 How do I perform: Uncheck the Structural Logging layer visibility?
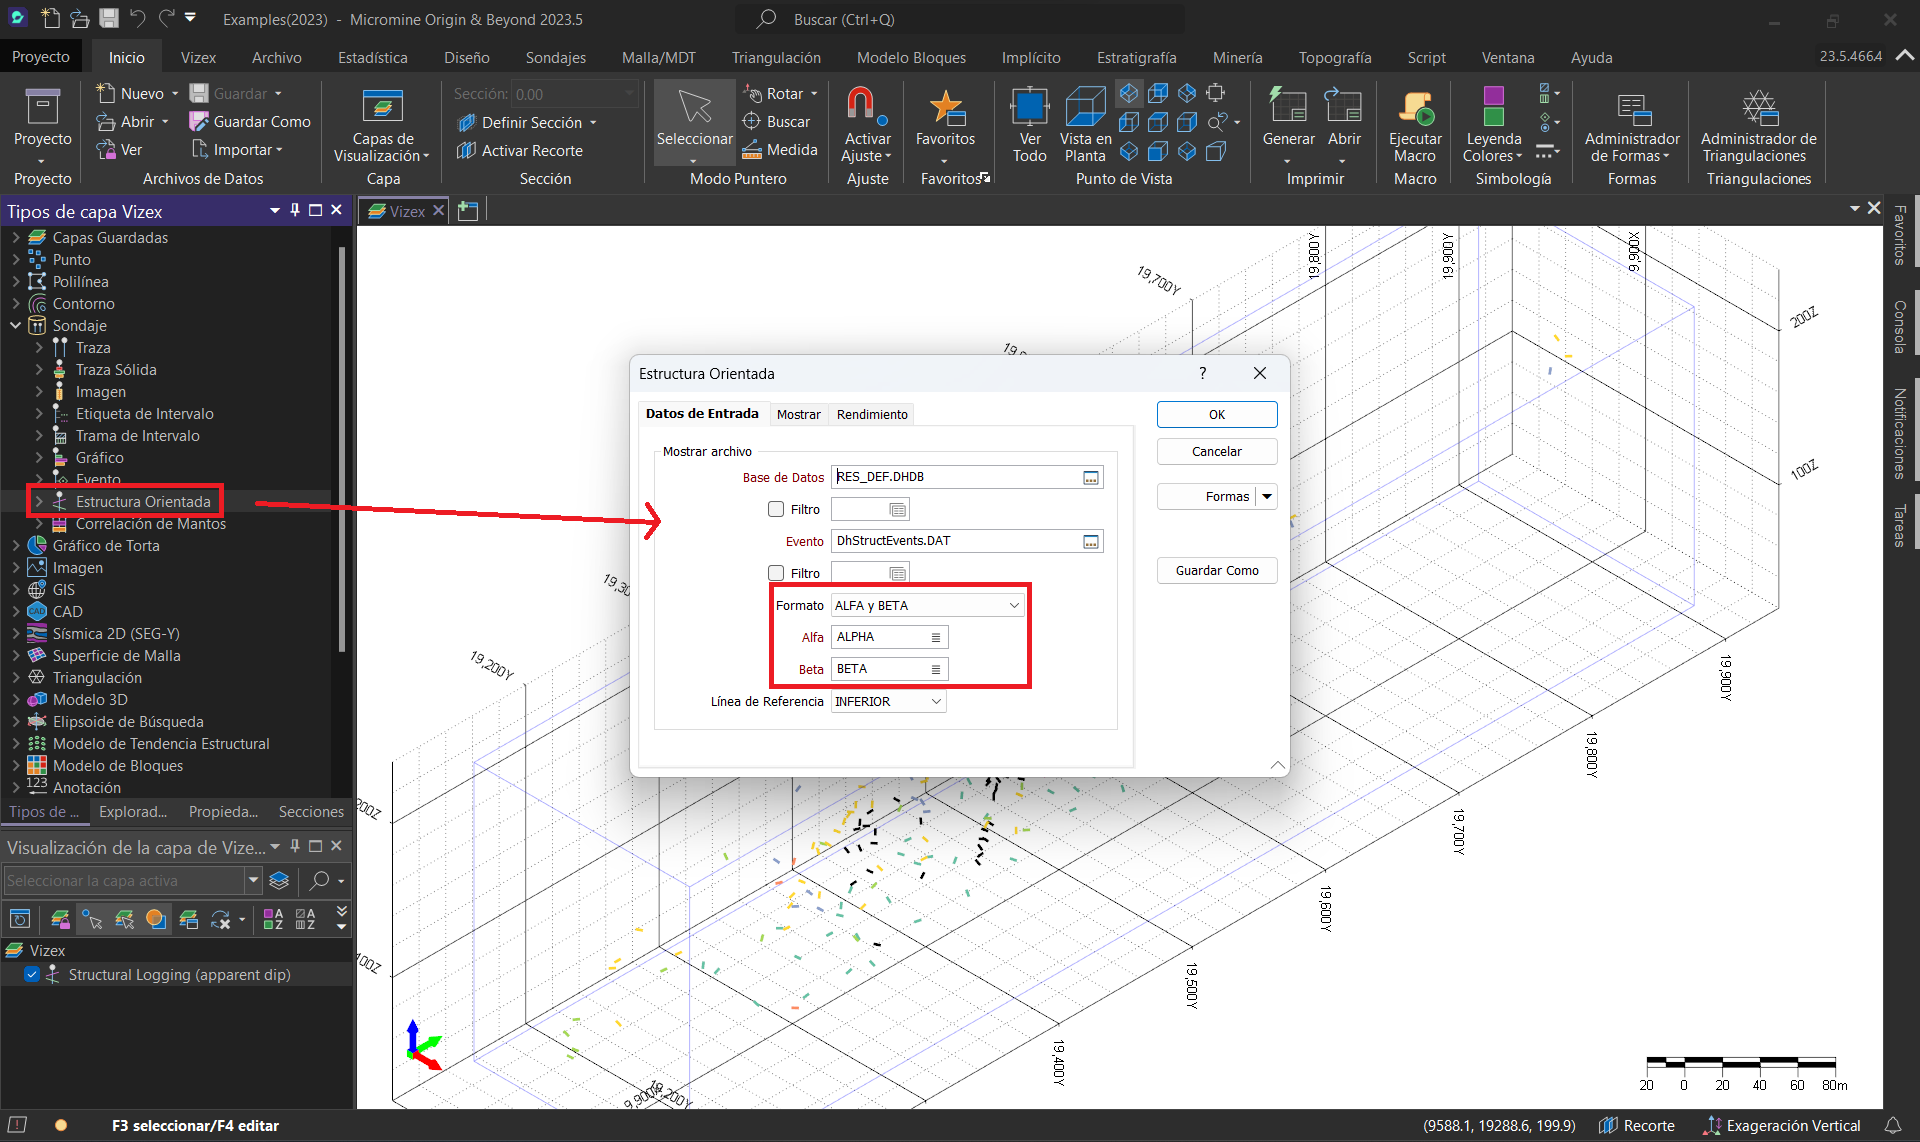[32, 975]
